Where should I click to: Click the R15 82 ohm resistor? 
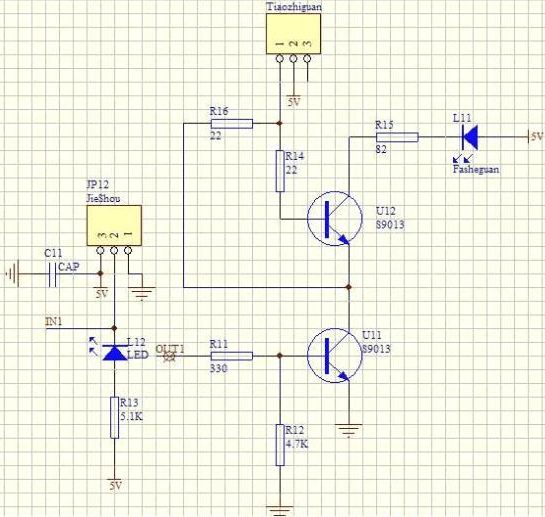pos(397,137)
